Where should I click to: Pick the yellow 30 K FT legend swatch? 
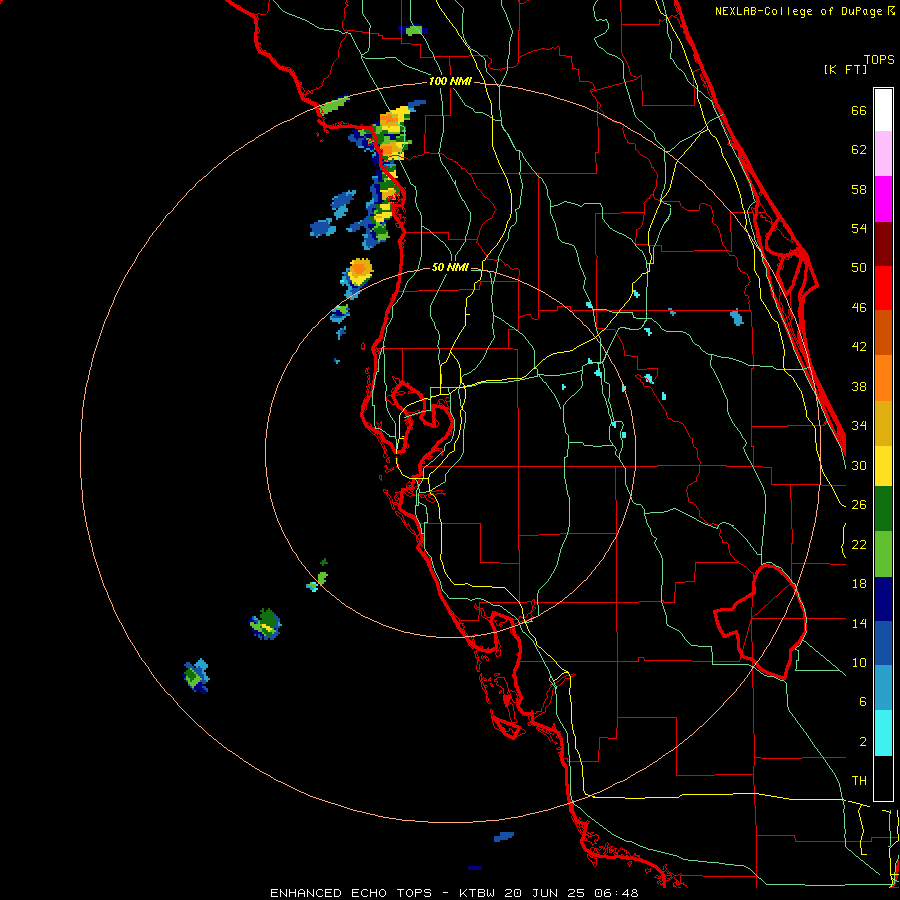pyautogui.click(x=883, y=466)
